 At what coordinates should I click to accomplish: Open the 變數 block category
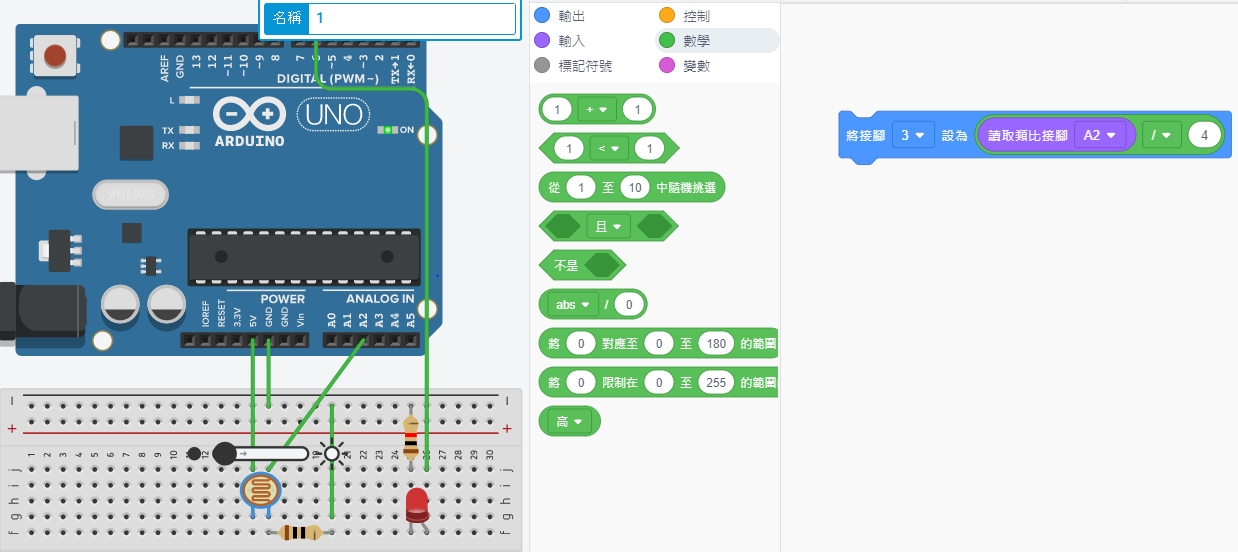coord(696,65)
